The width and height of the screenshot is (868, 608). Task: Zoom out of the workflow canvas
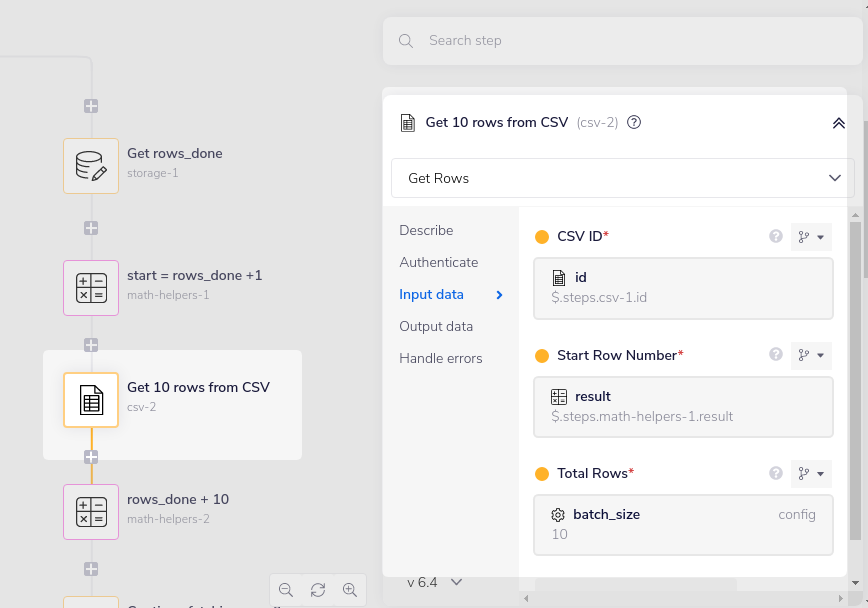(286, 590)
